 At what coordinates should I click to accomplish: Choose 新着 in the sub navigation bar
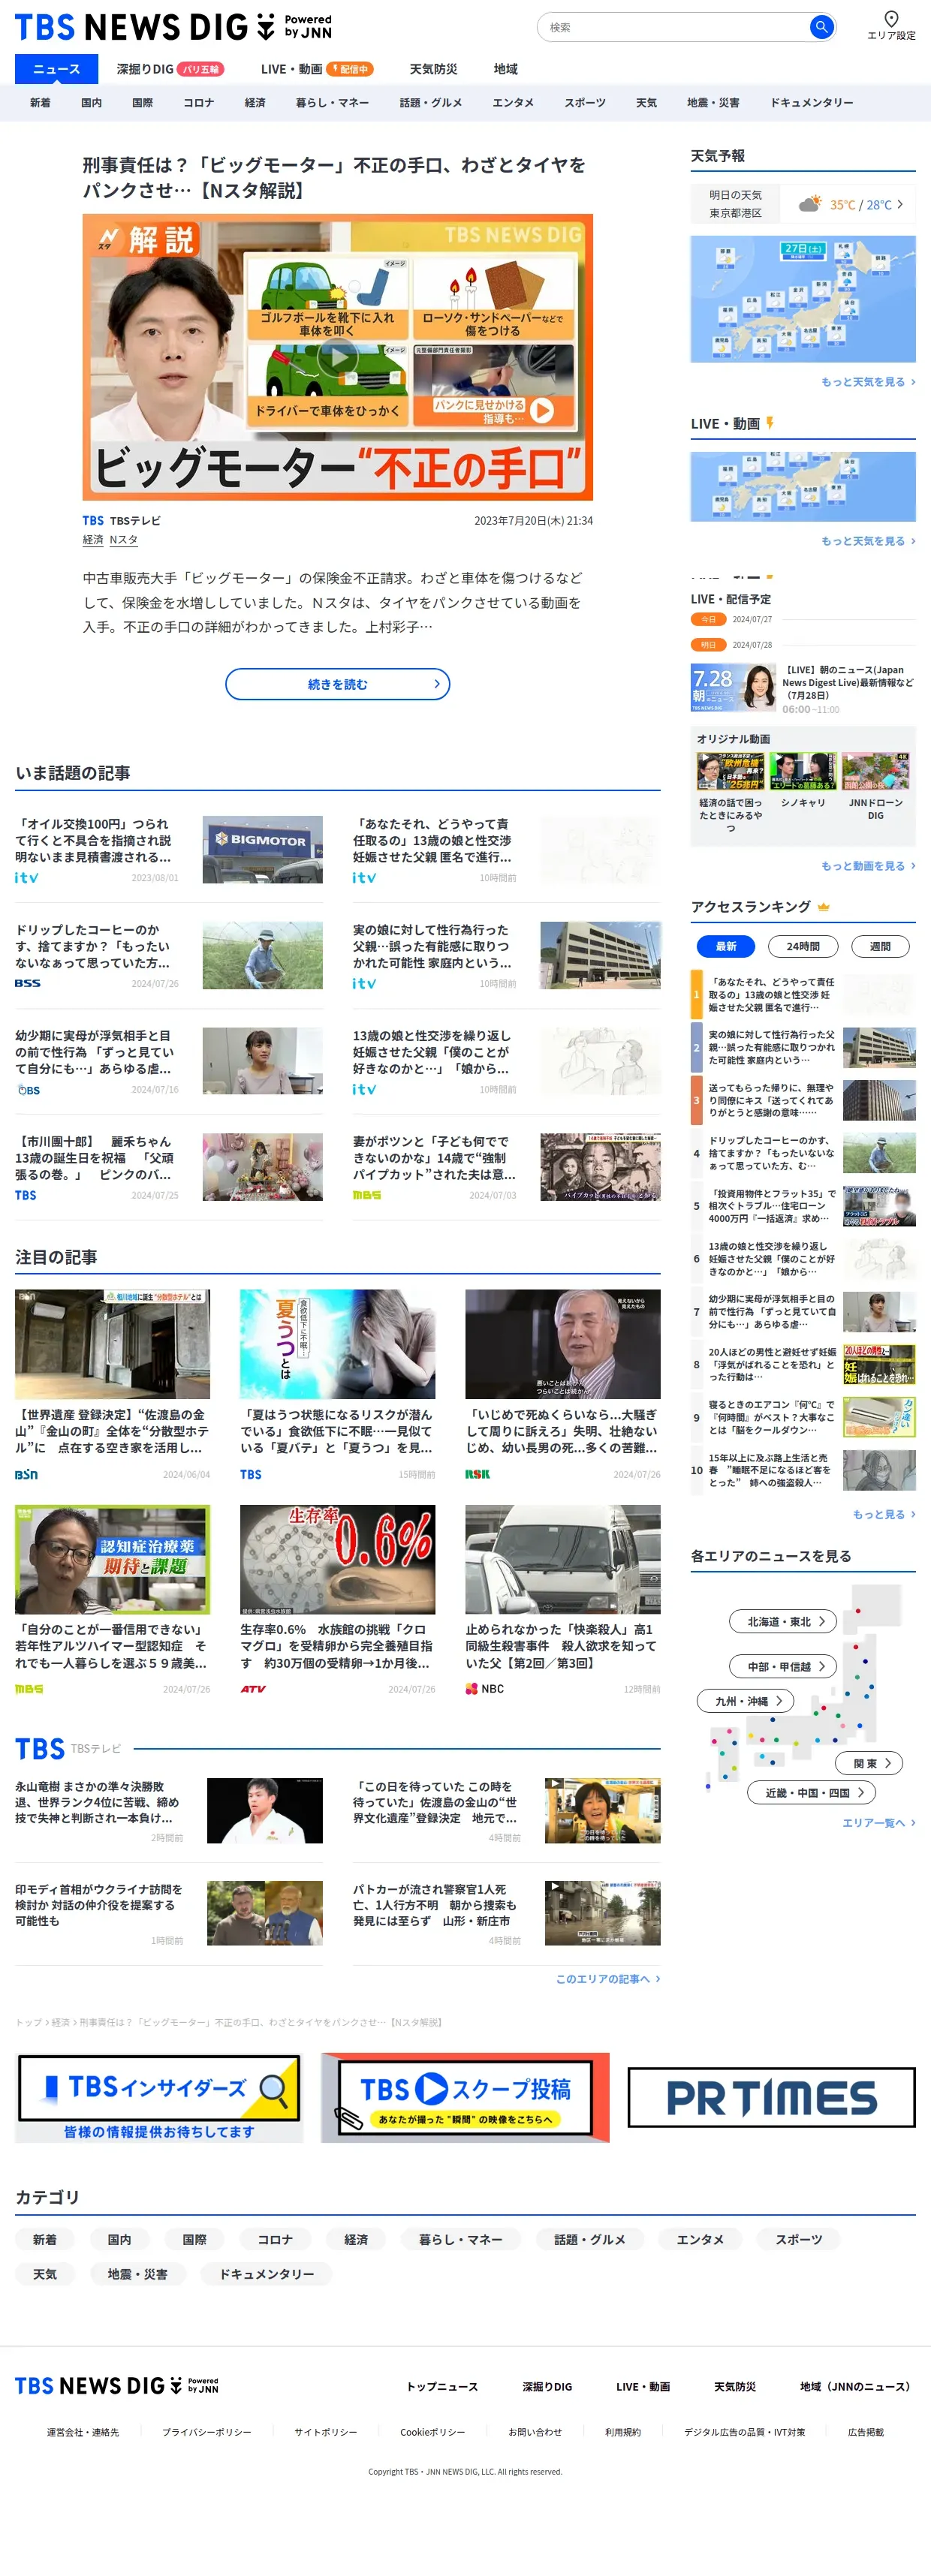(40, 103)
